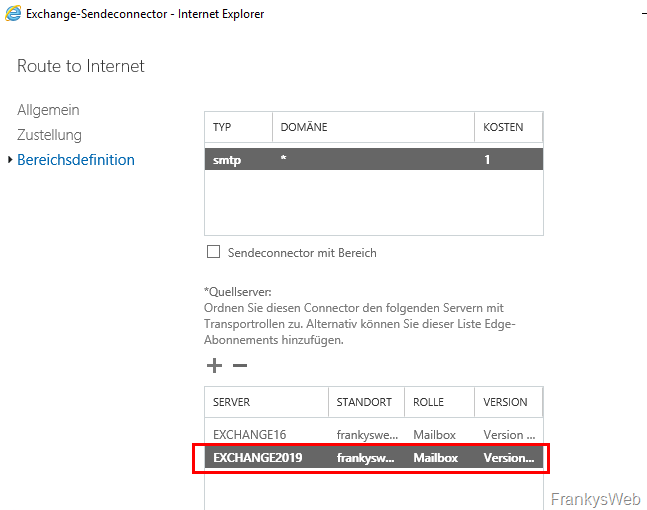Sort servers by STANDORT column

364,402
